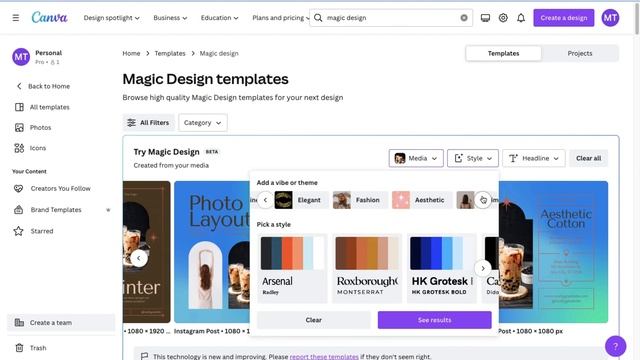
Task: Open Creators You Follow
Action: 52,189
